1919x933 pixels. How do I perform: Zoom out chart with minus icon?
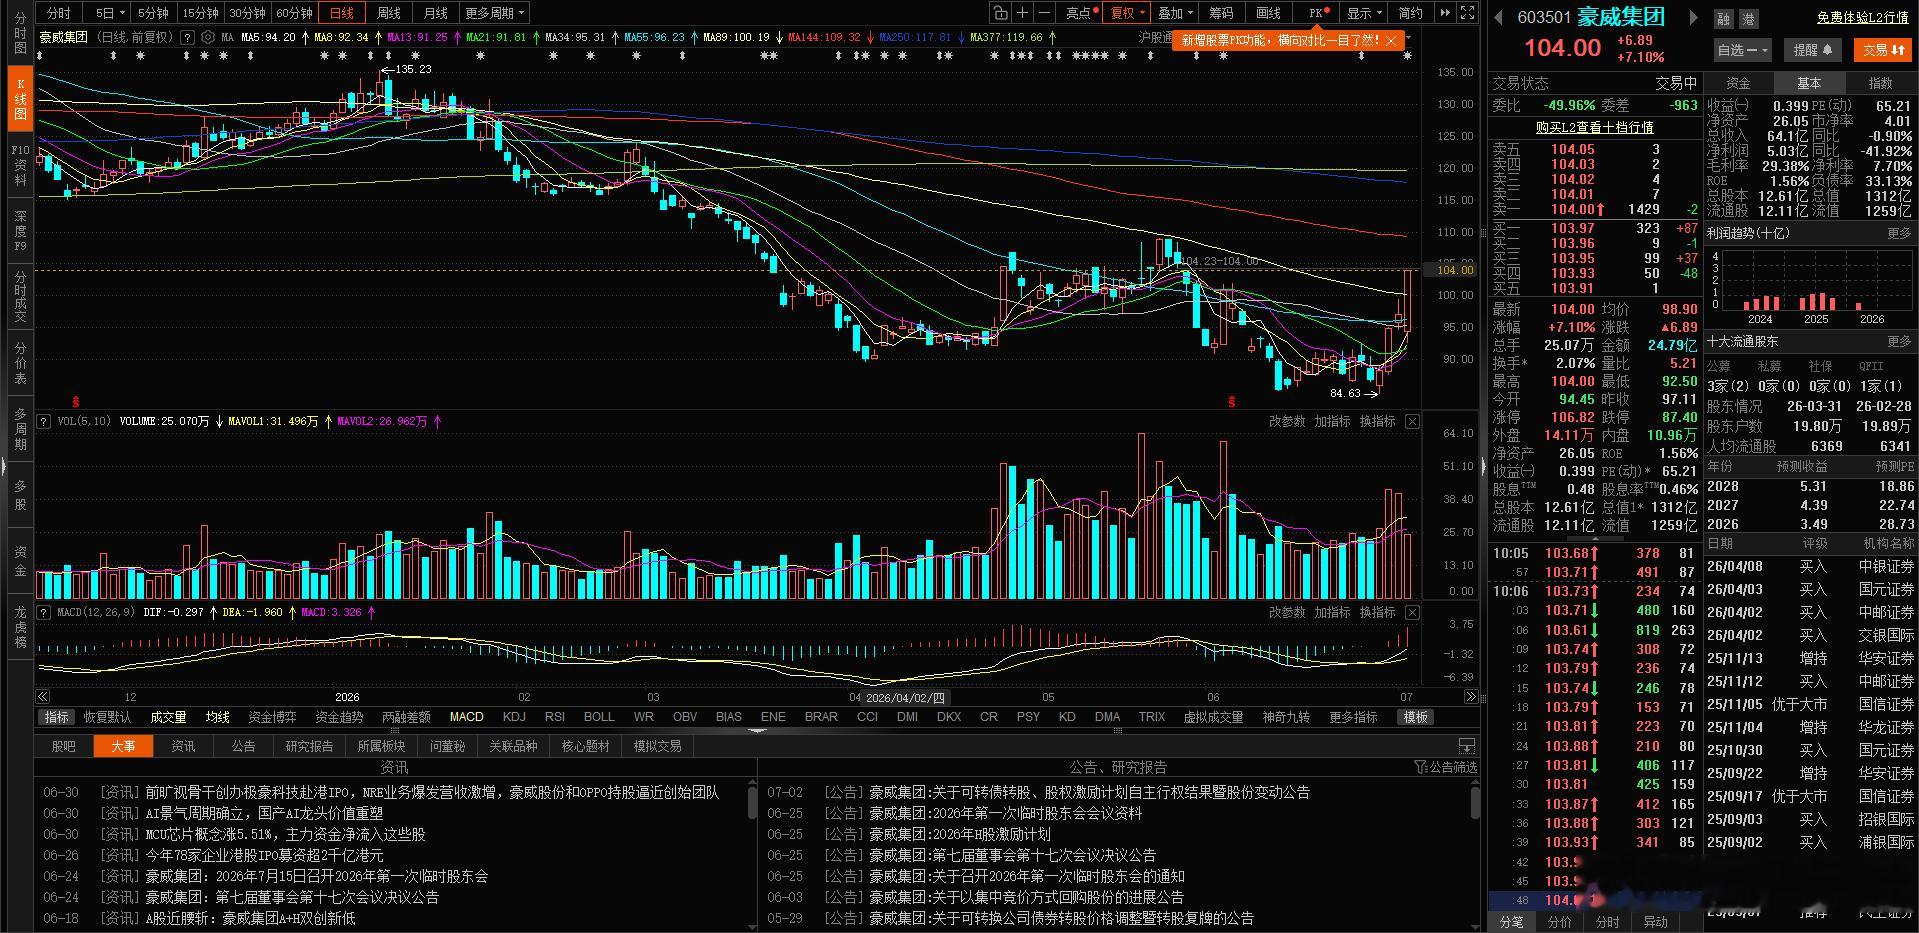[x=1044, y=13]
